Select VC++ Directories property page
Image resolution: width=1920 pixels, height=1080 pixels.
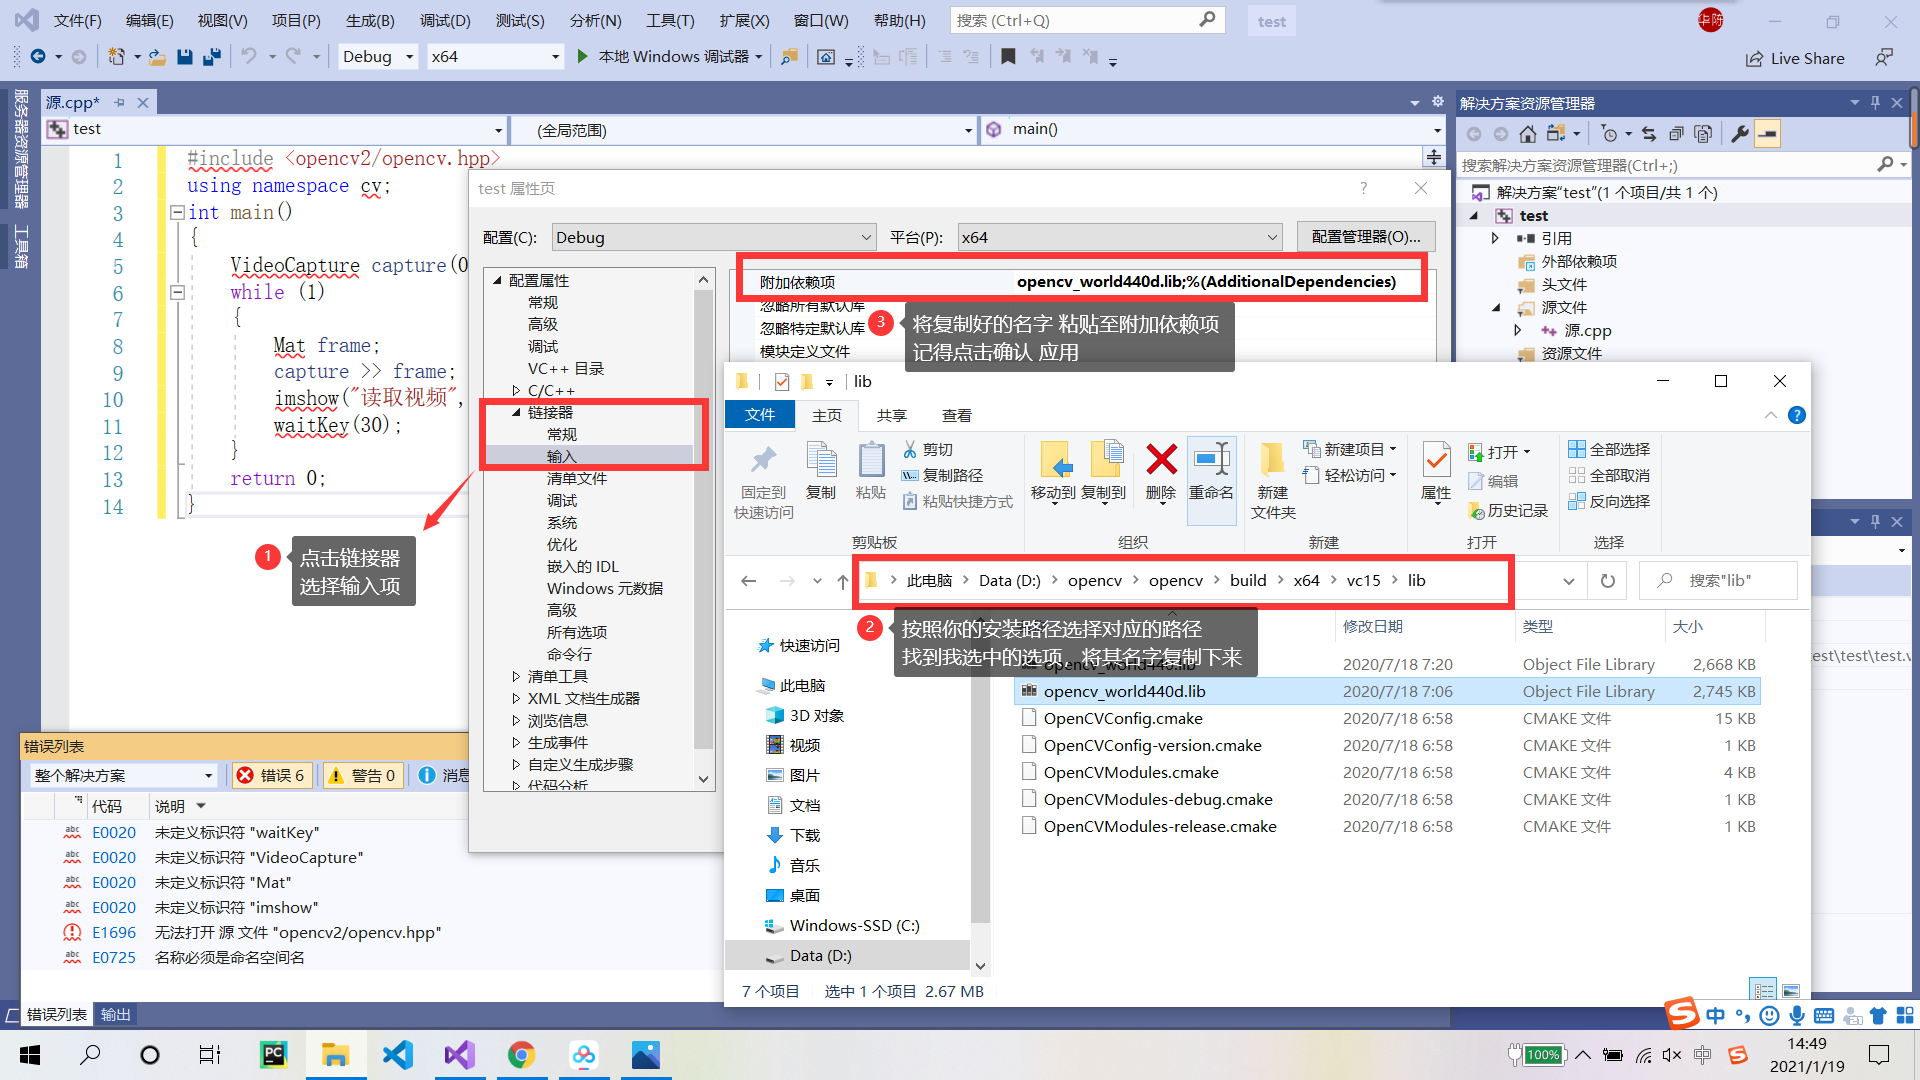pyautogui.click(x=566, y=369)
